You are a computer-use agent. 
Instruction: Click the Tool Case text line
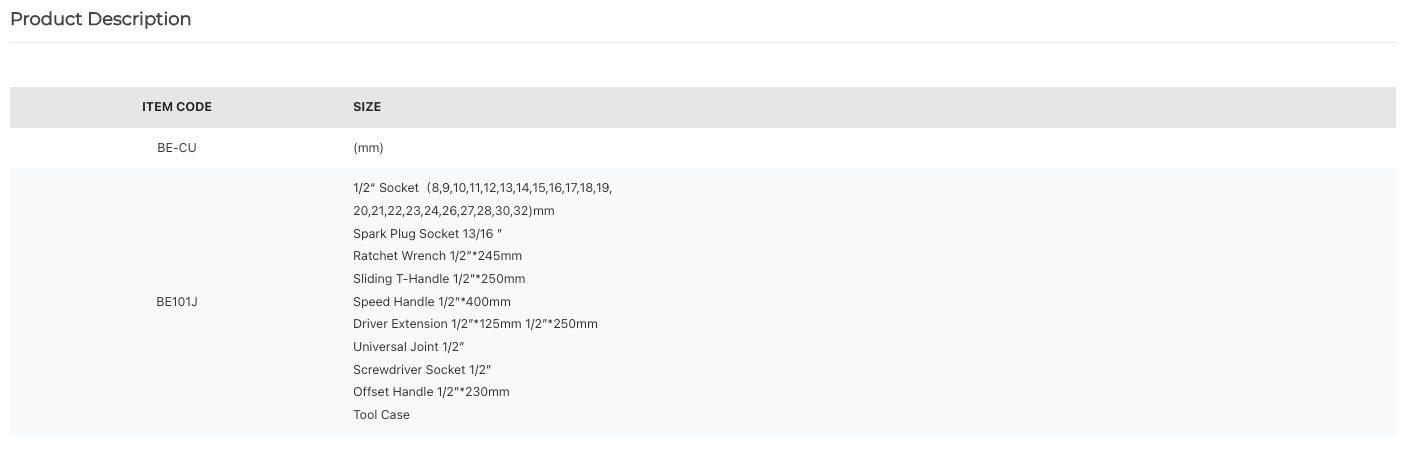[x=381, y=415]
